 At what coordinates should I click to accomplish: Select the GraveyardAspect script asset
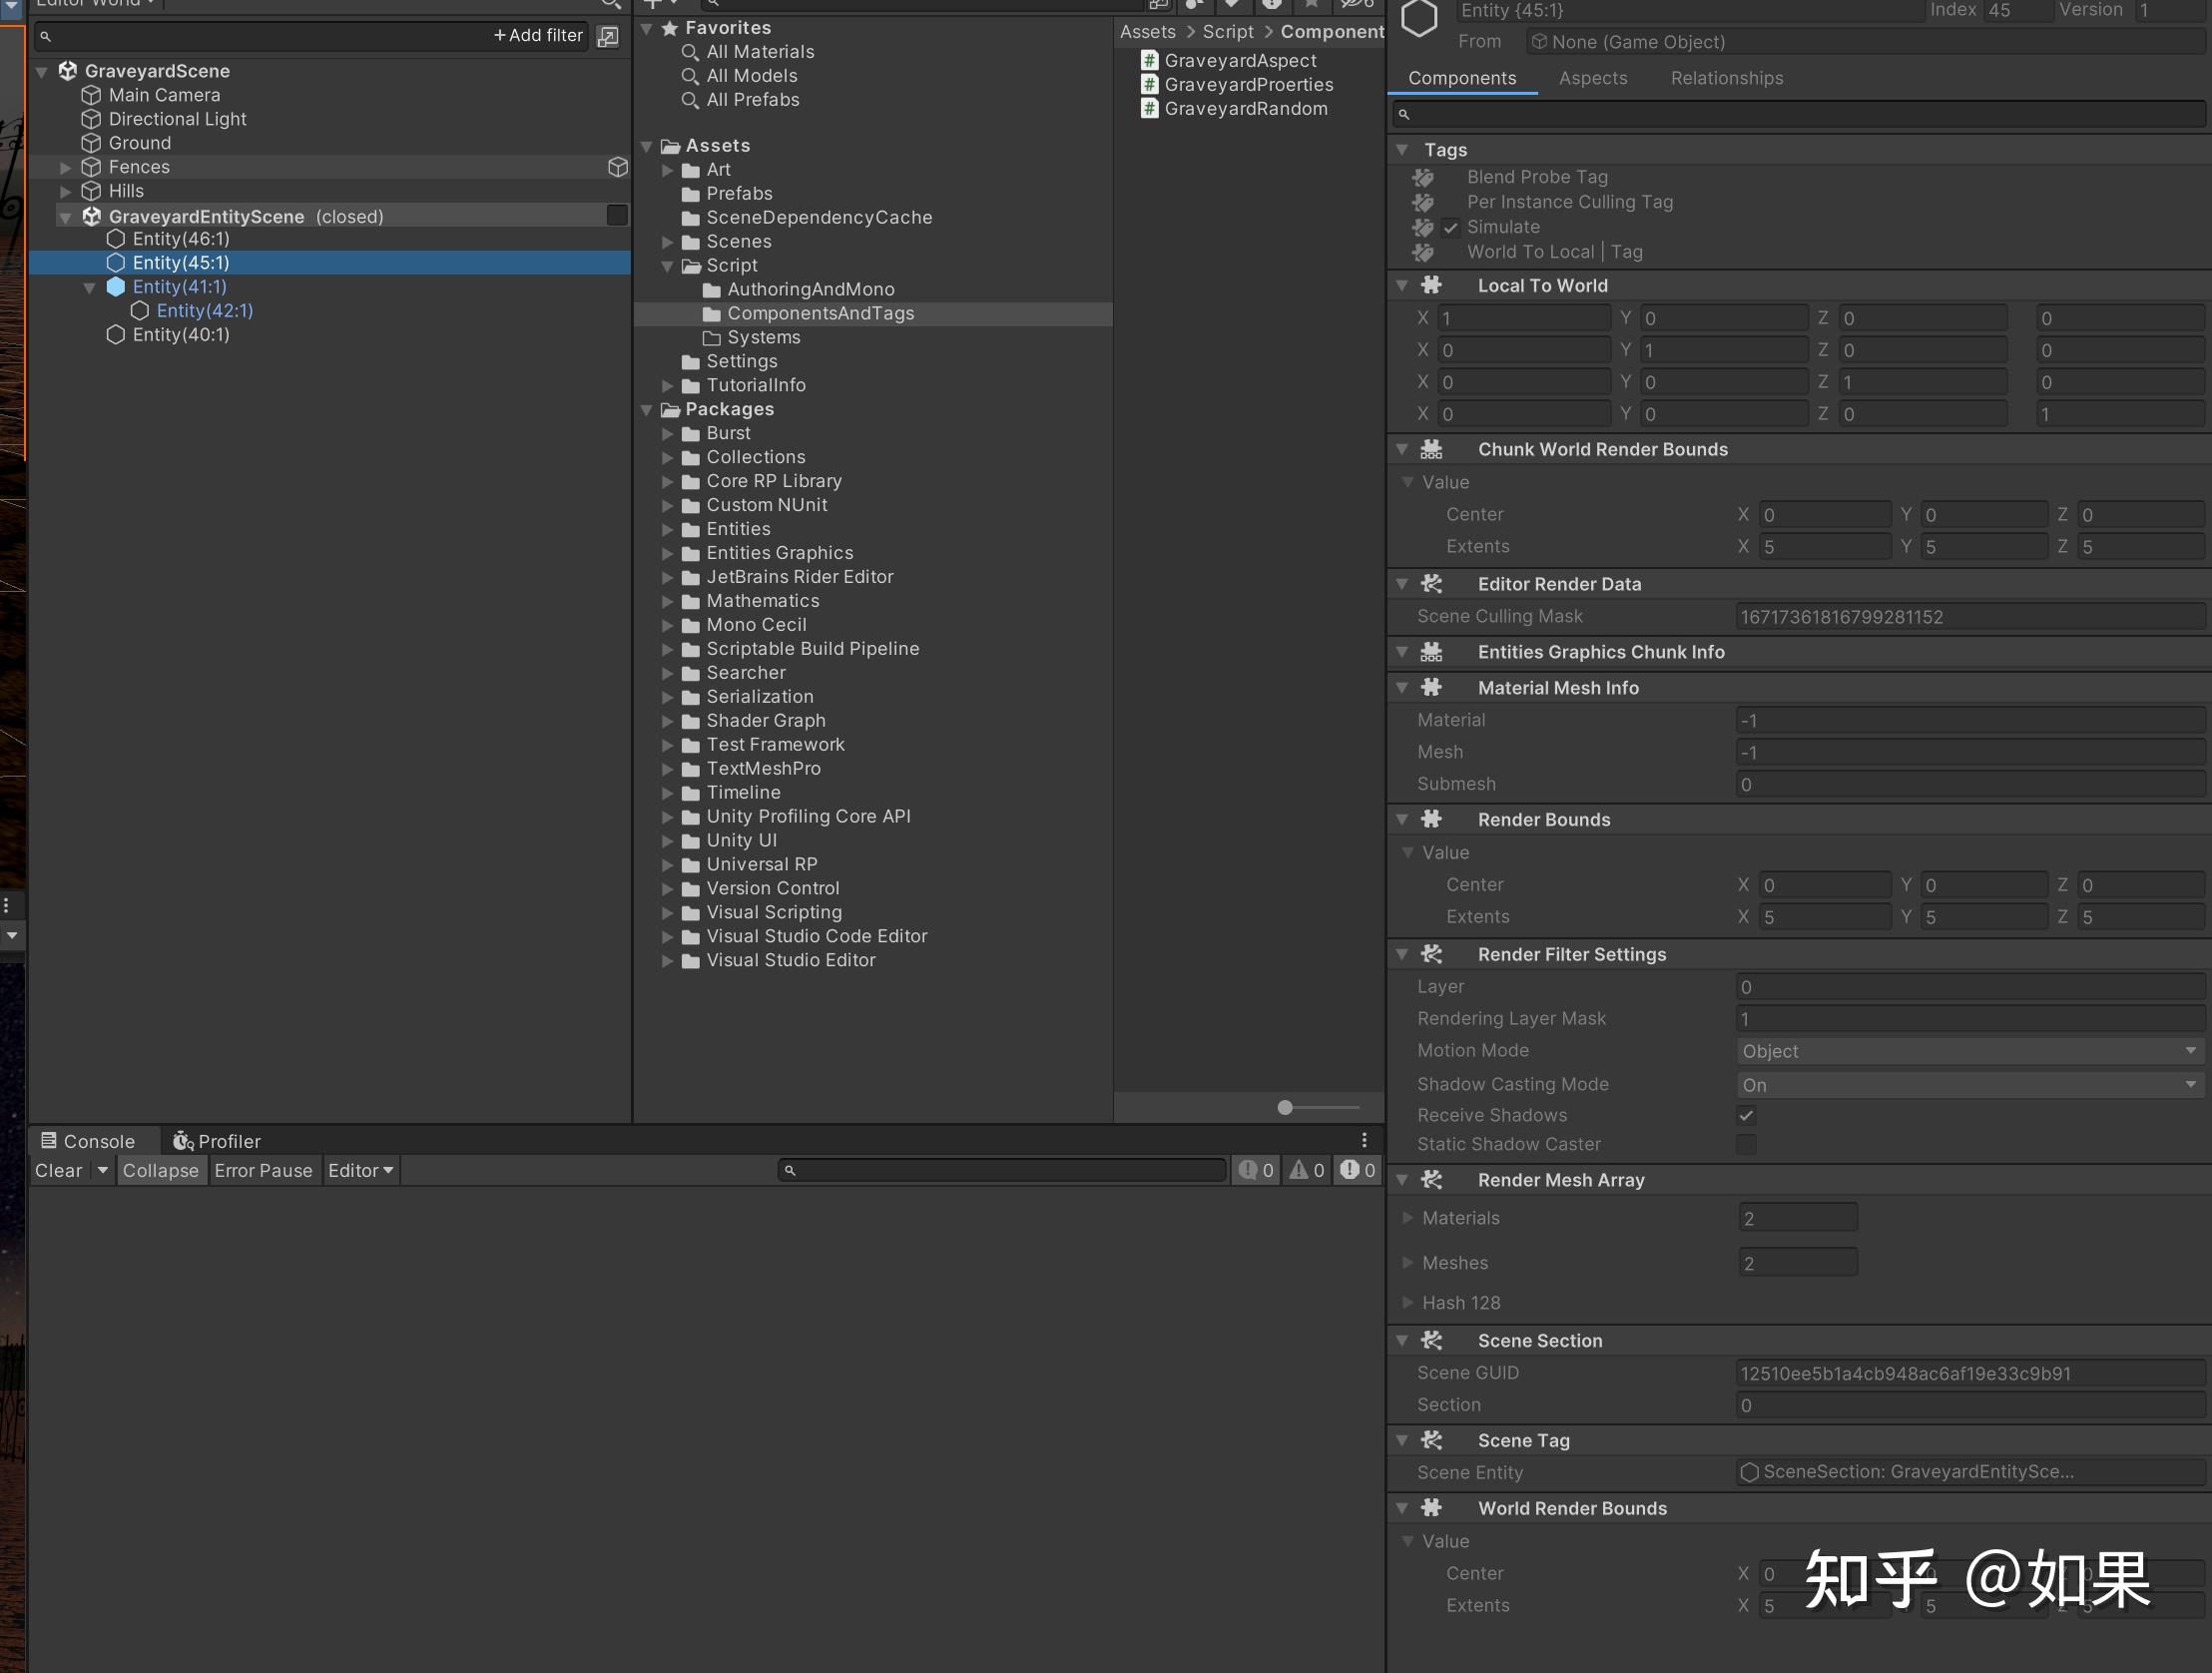[x=1240, y=60]
